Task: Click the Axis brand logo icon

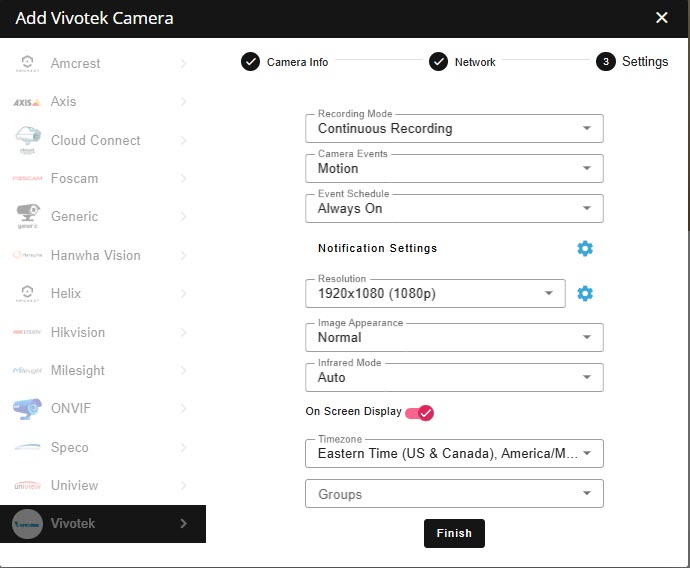Action: click(27, 102)
